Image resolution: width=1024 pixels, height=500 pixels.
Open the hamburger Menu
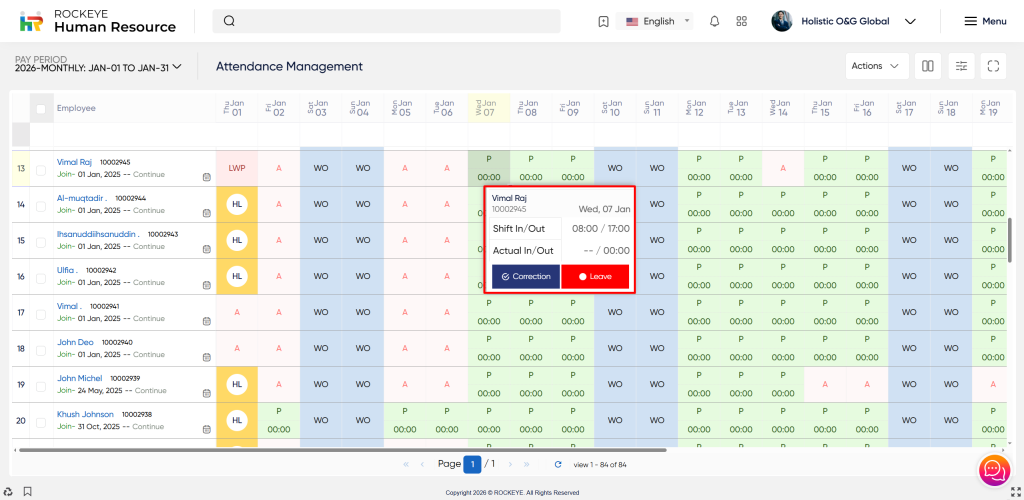click(984, 21)
